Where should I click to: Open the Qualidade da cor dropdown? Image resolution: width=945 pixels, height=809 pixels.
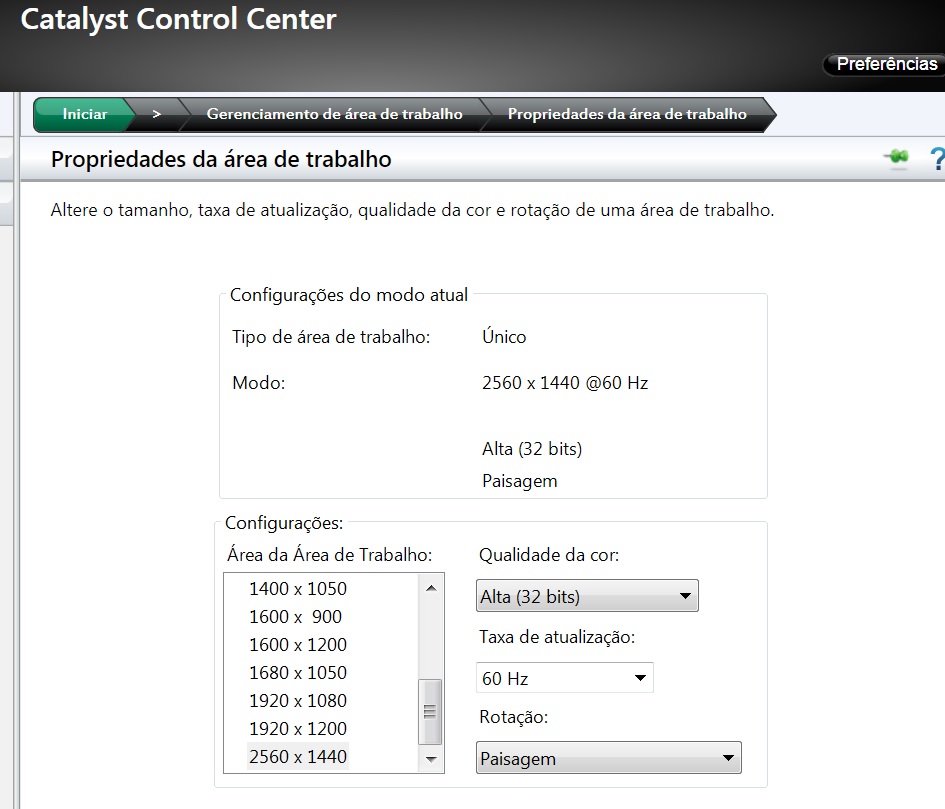coord(587,597)
